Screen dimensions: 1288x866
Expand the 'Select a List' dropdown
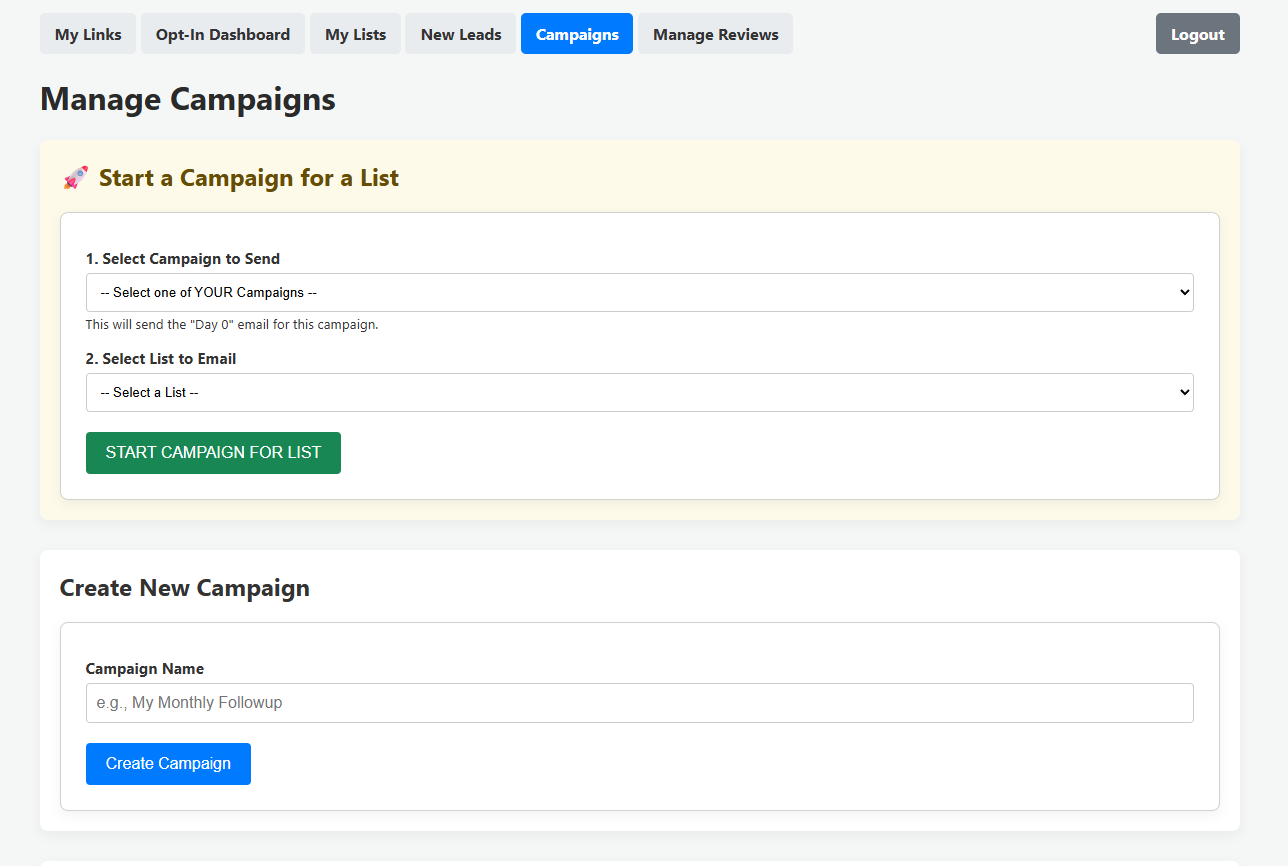click(x=639, y=392)
